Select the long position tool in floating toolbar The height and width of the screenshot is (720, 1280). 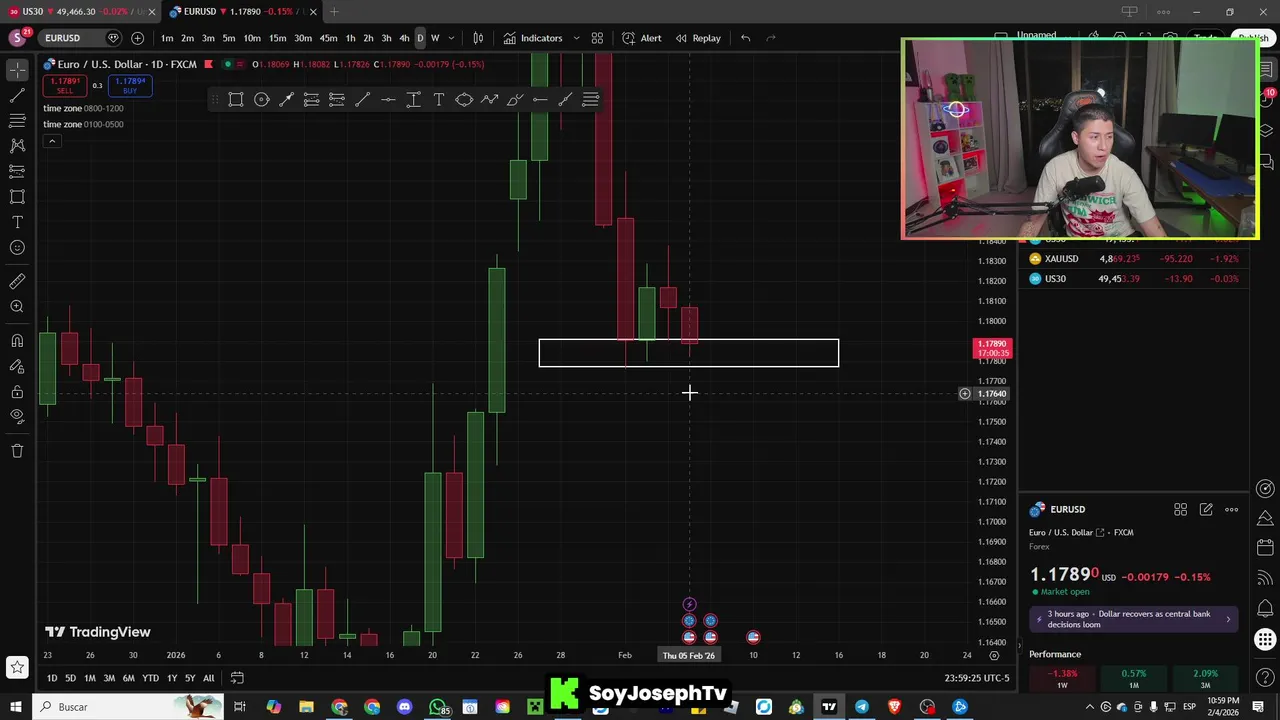(311, 99)
